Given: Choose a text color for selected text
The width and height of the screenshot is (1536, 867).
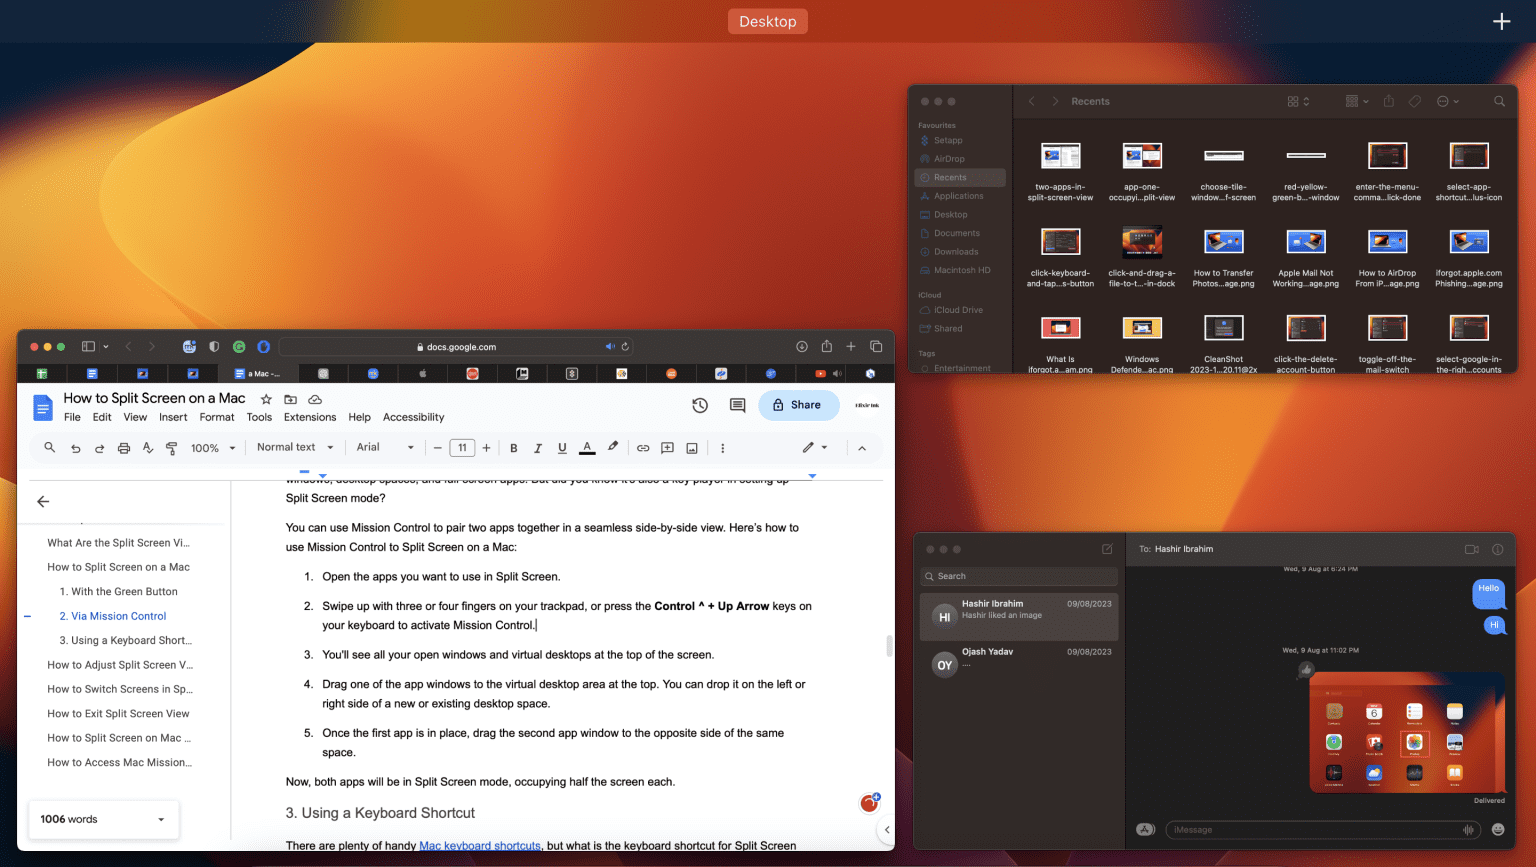Looking at the screenshot, I should pyautogui.click(x=587, y=447).
